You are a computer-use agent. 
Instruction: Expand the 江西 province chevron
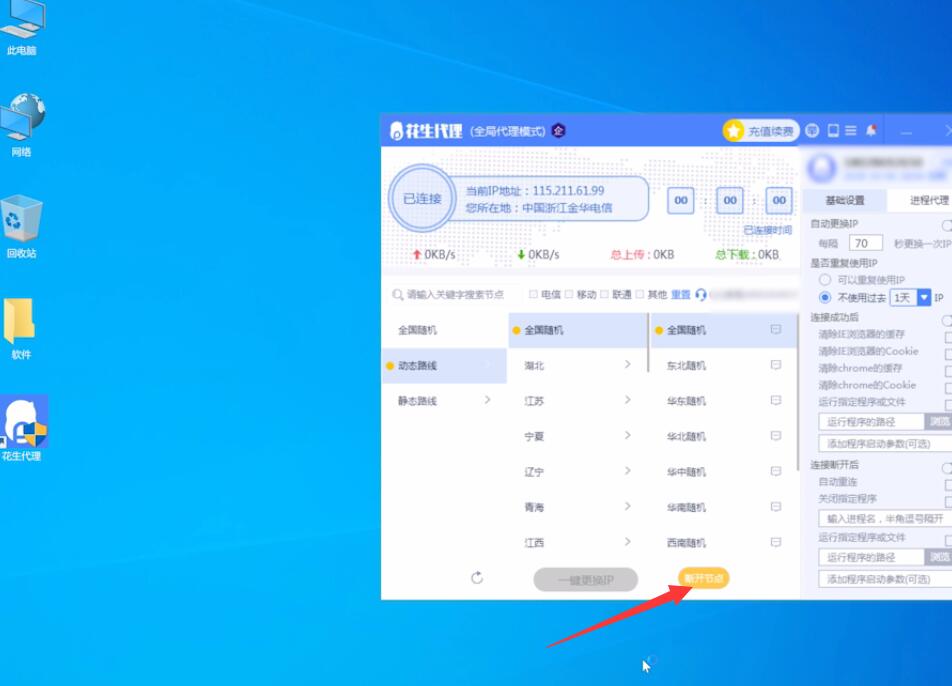coord(627,542)
